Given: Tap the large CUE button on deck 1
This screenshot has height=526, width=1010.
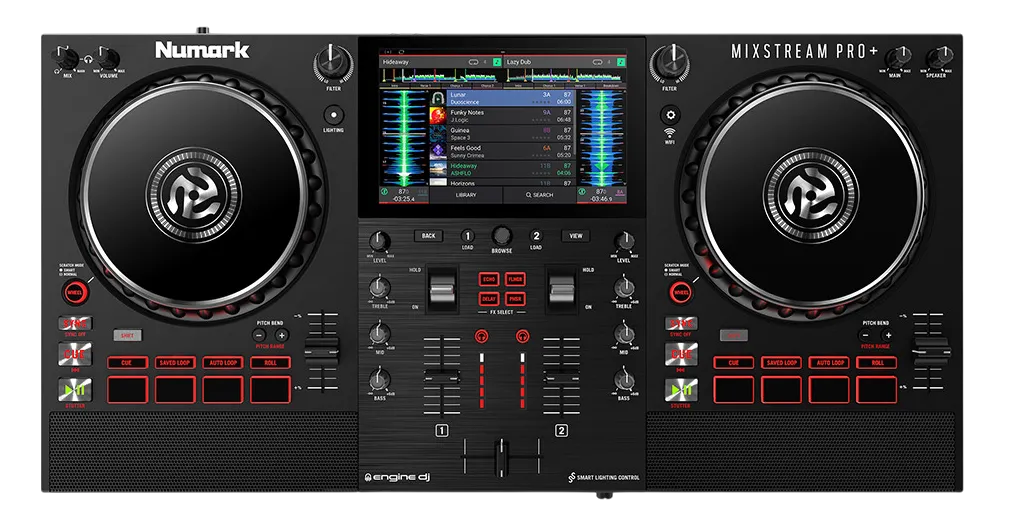Looking at the screenshot, I should tap(75, 354).
